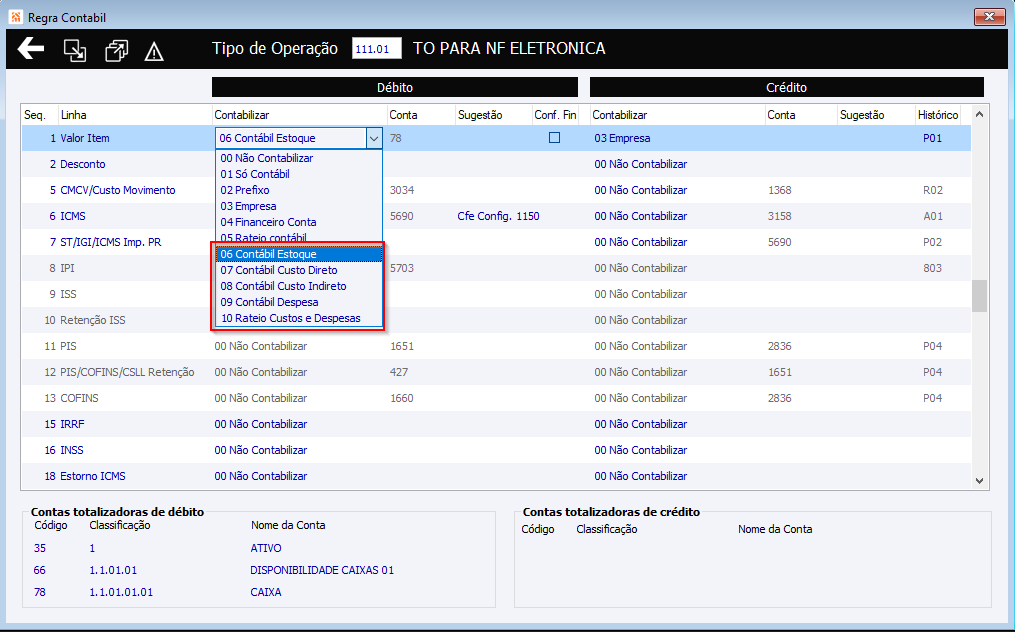Click debit account 1660 on COFINS row
Screen dimensions: 1015x632
click(402, 398)
